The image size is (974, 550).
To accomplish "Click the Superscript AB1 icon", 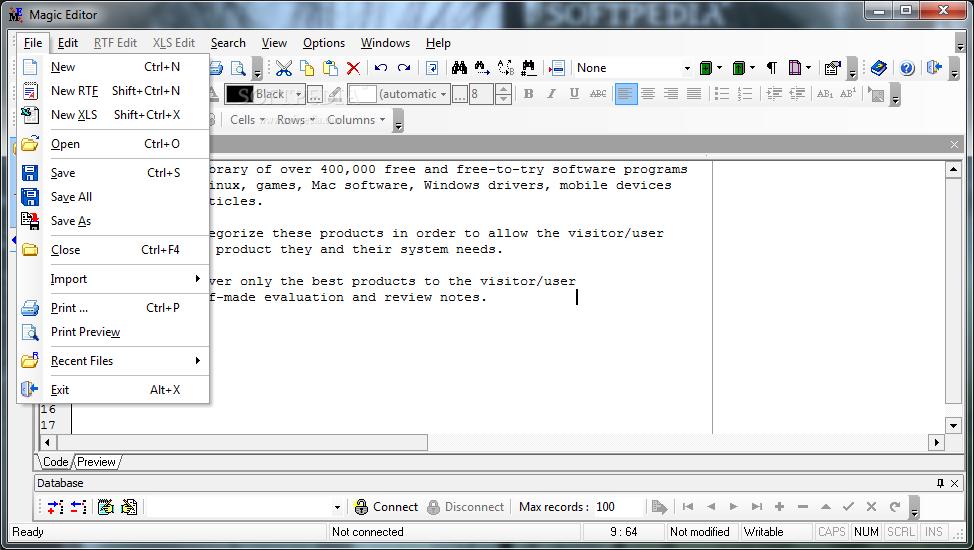I will coord(848,94).
